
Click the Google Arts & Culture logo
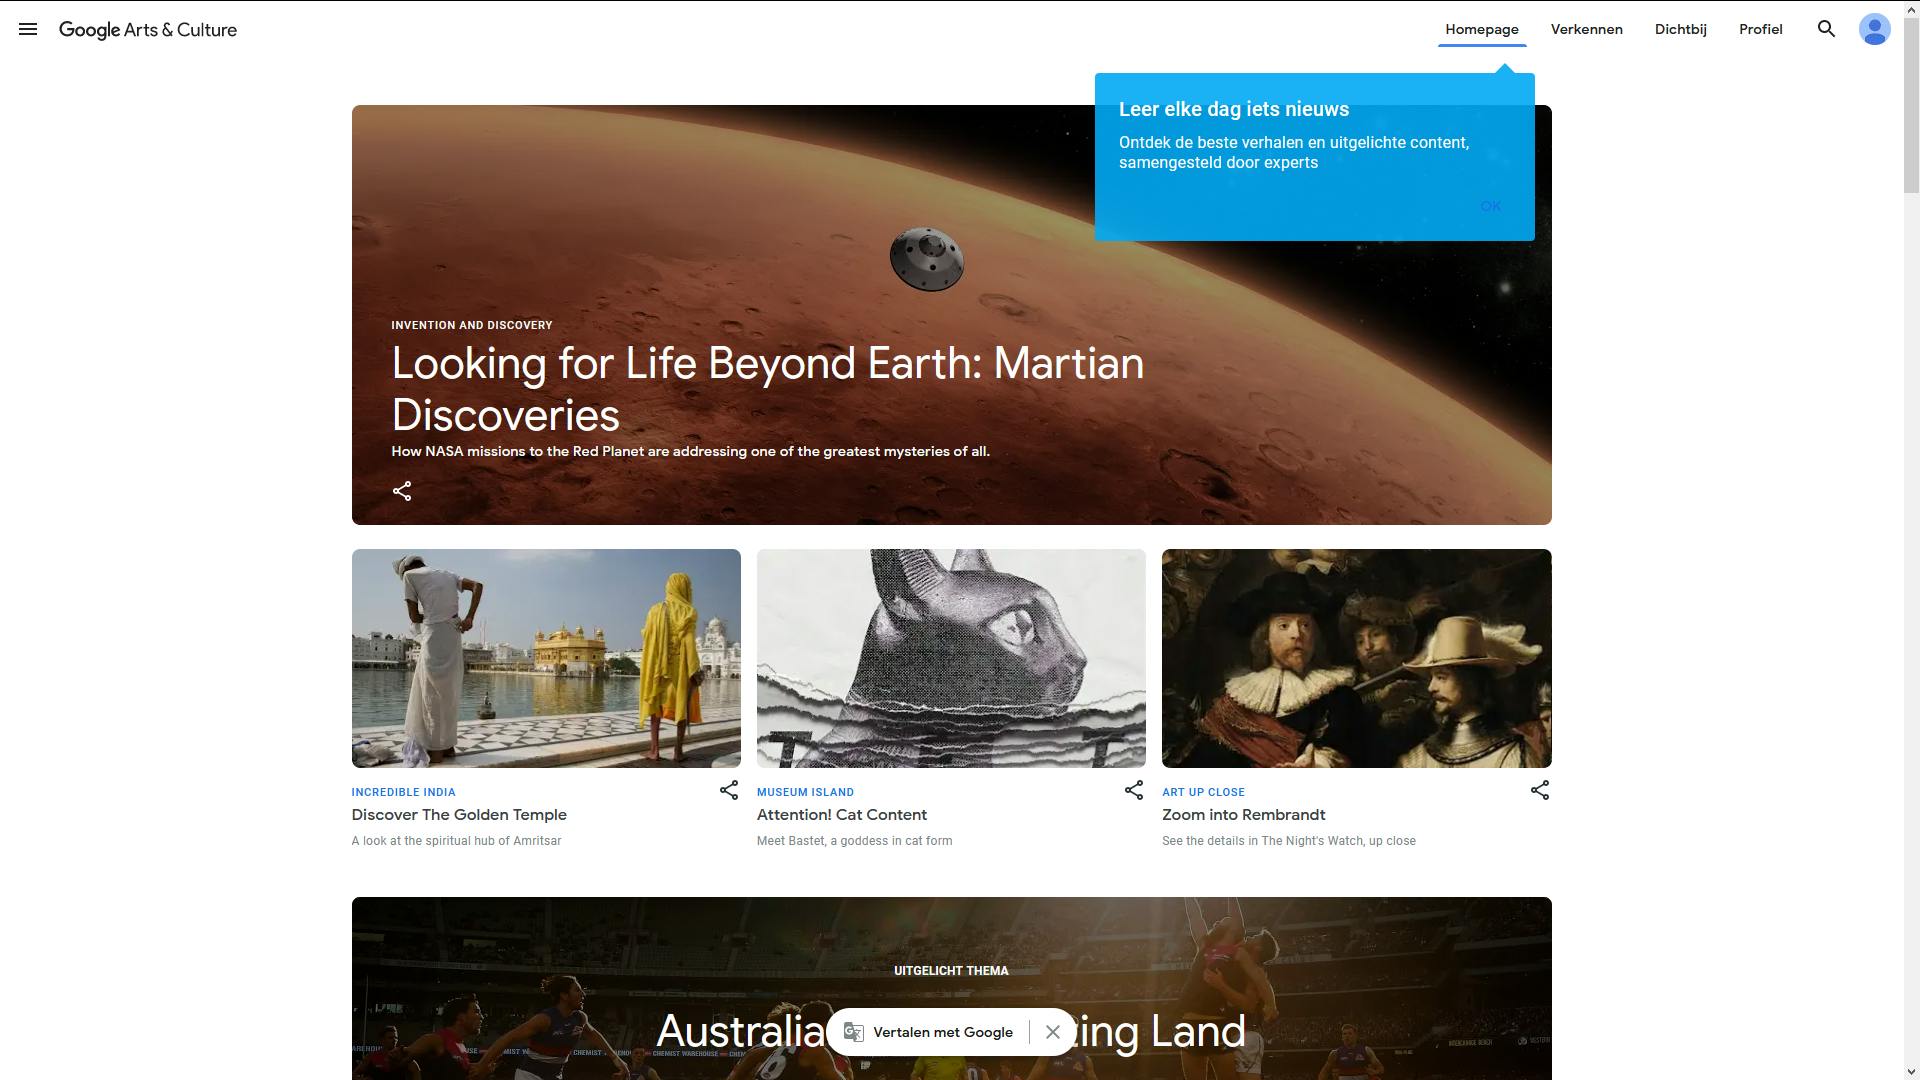pos(148,29)
